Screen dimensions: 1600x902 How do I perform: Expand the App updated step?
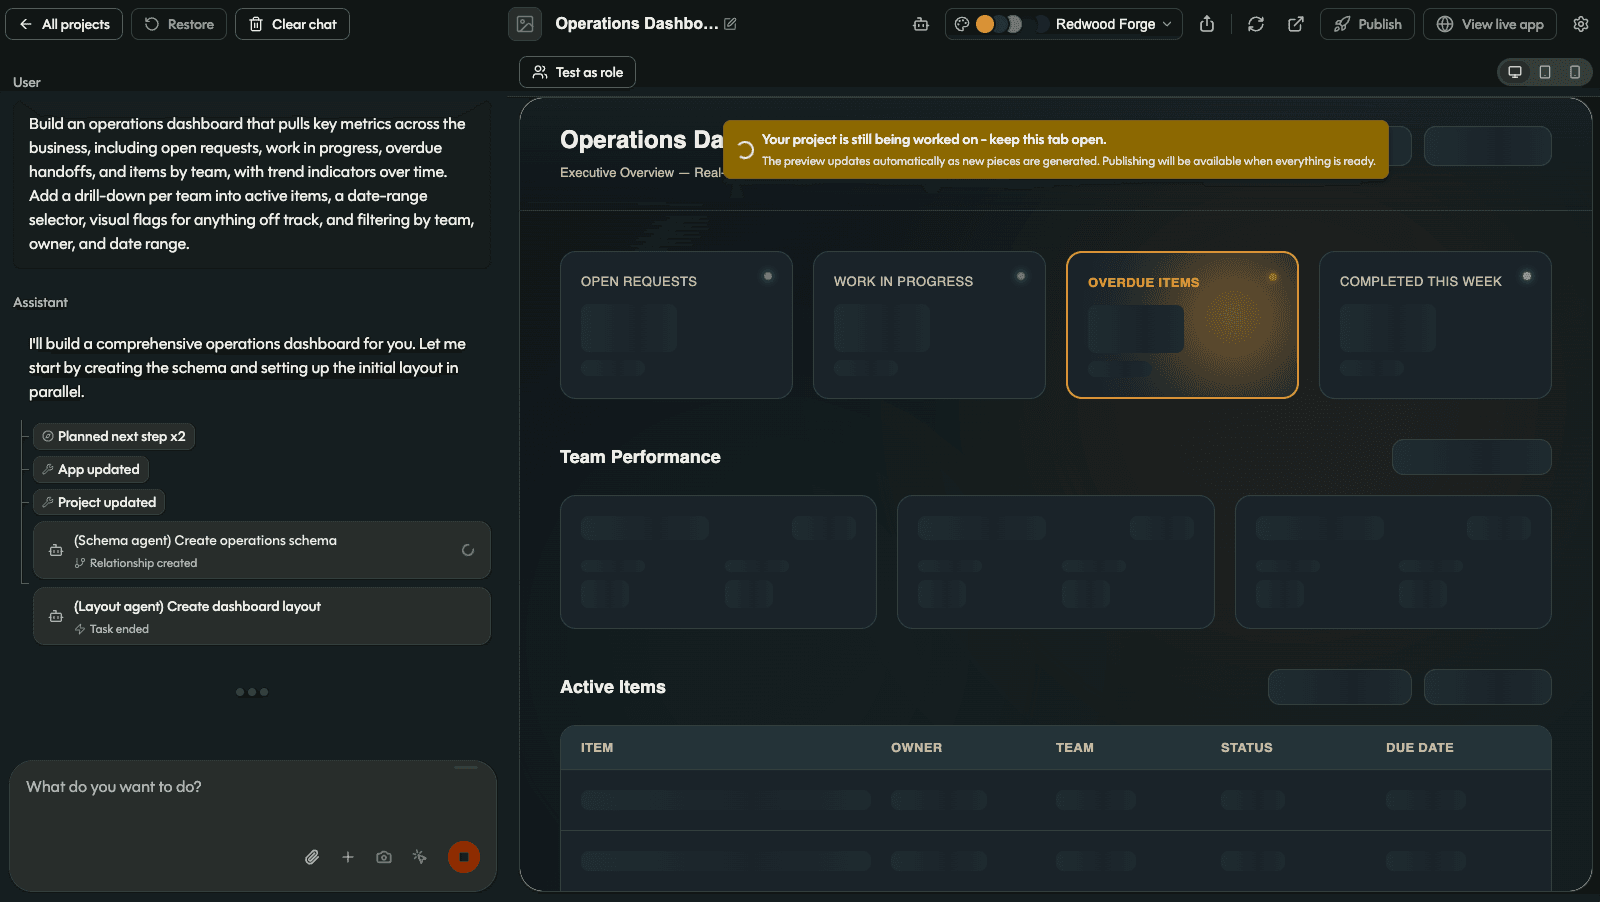[x=91, y=469]
